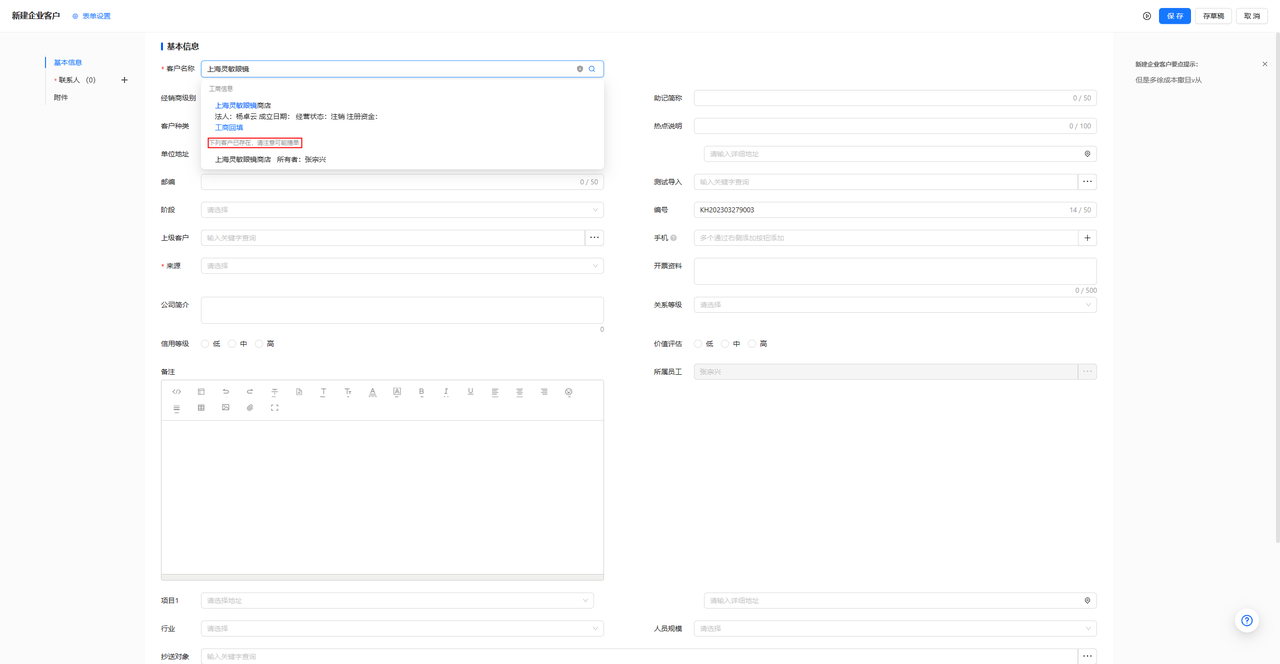Go to 联系人 (0) section in sidebar
The height and width of the screenshot is (664, 1280).
[x=77, y=80]
